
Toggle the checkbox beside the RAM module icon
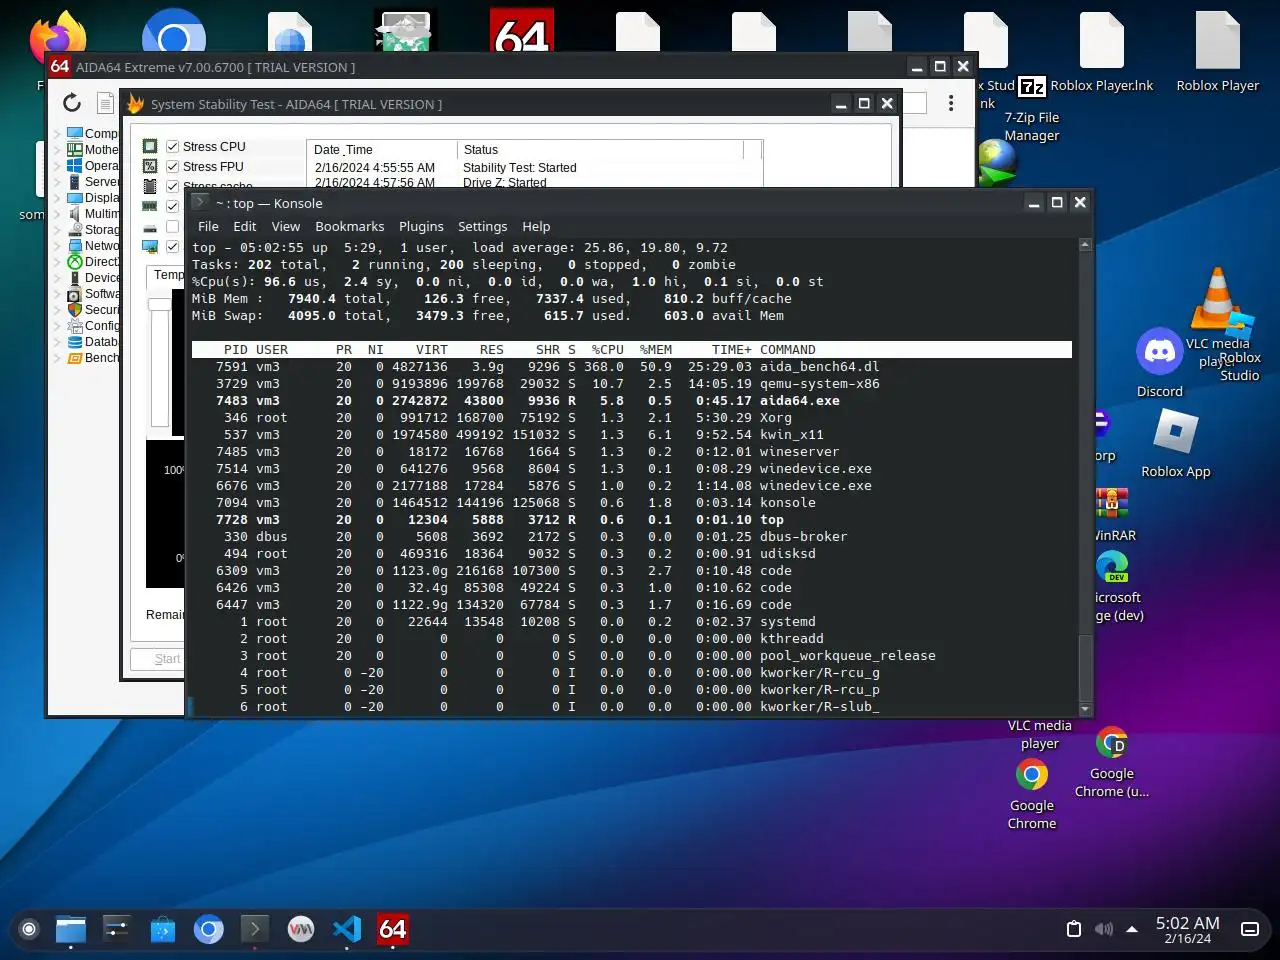point(172,206)
